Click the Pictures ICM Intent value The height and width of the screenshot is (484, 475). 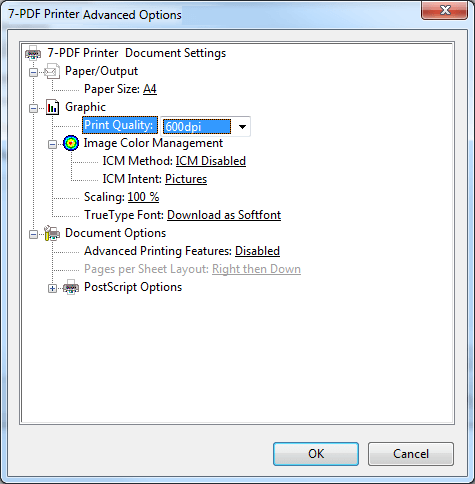click(186, 179)
